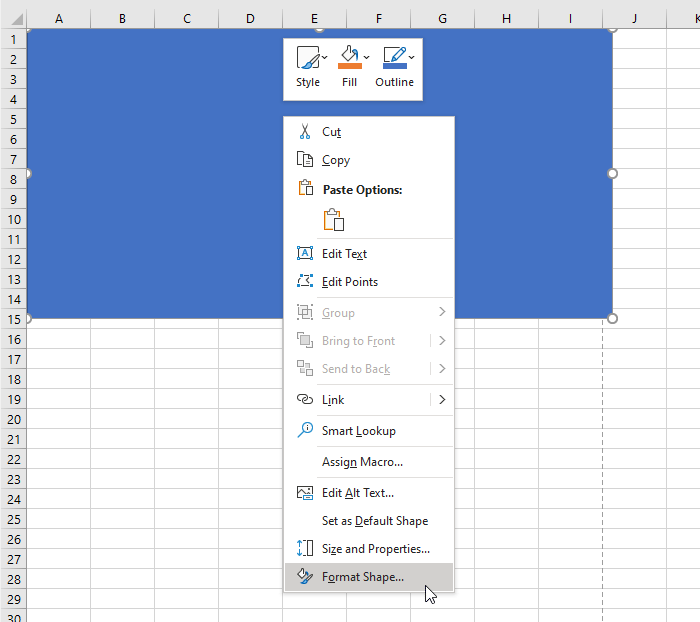Expand the Link submenu arrow

point(442,400)
